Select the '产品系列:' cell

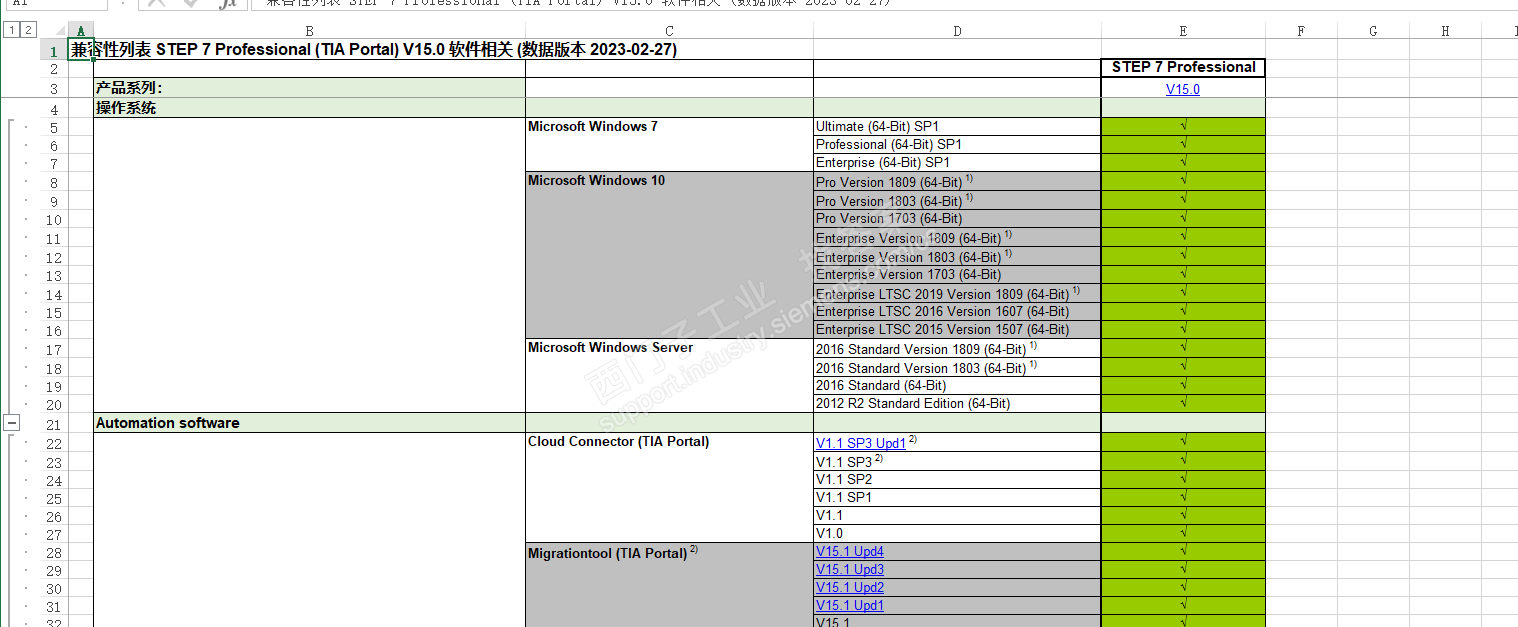tap(309, 88)
